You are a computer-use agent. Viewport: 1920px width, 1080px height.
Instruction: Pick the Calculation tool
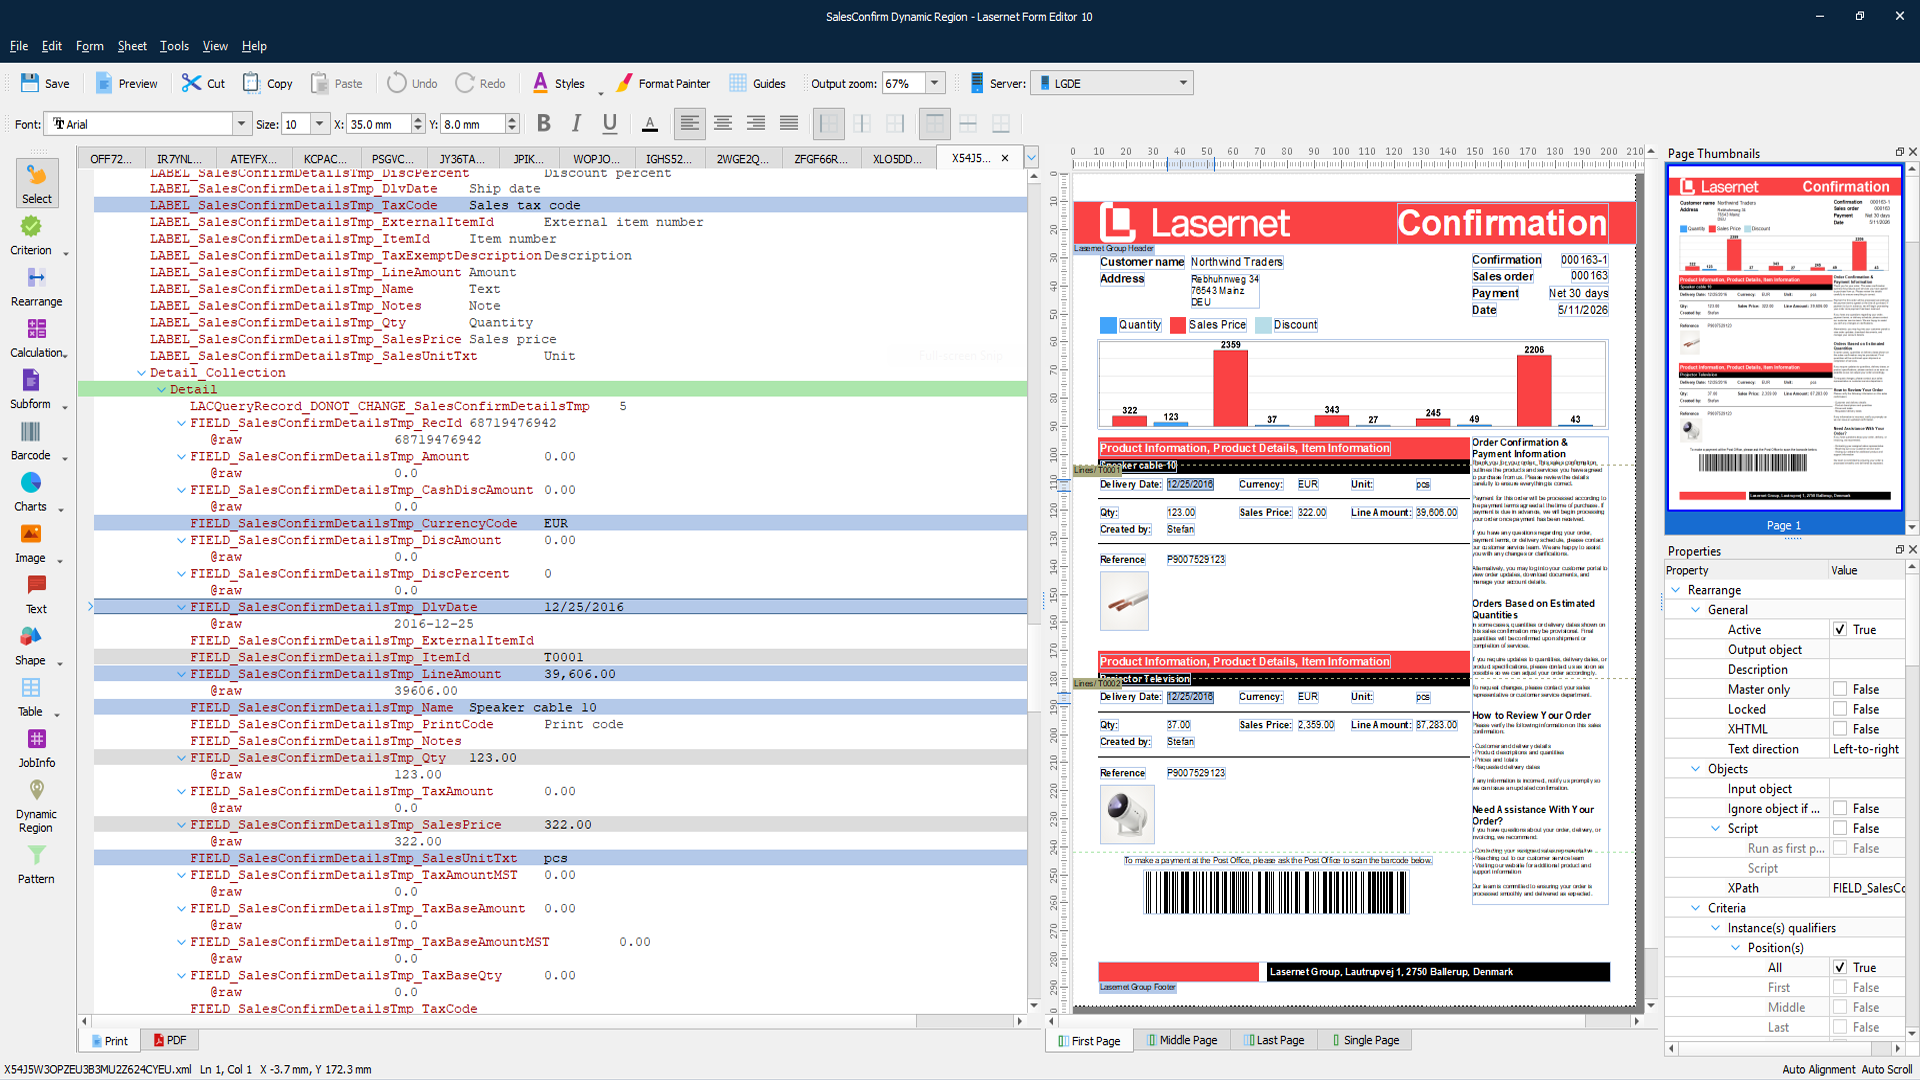point(36,338)
